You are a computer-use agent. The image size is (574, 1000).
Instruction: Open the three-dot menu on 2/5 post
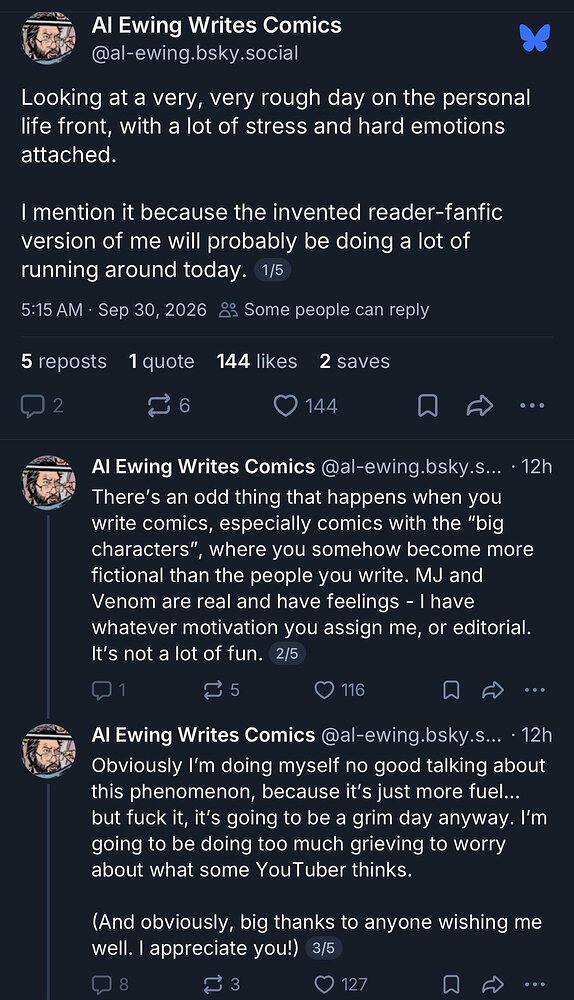point(534,690)
